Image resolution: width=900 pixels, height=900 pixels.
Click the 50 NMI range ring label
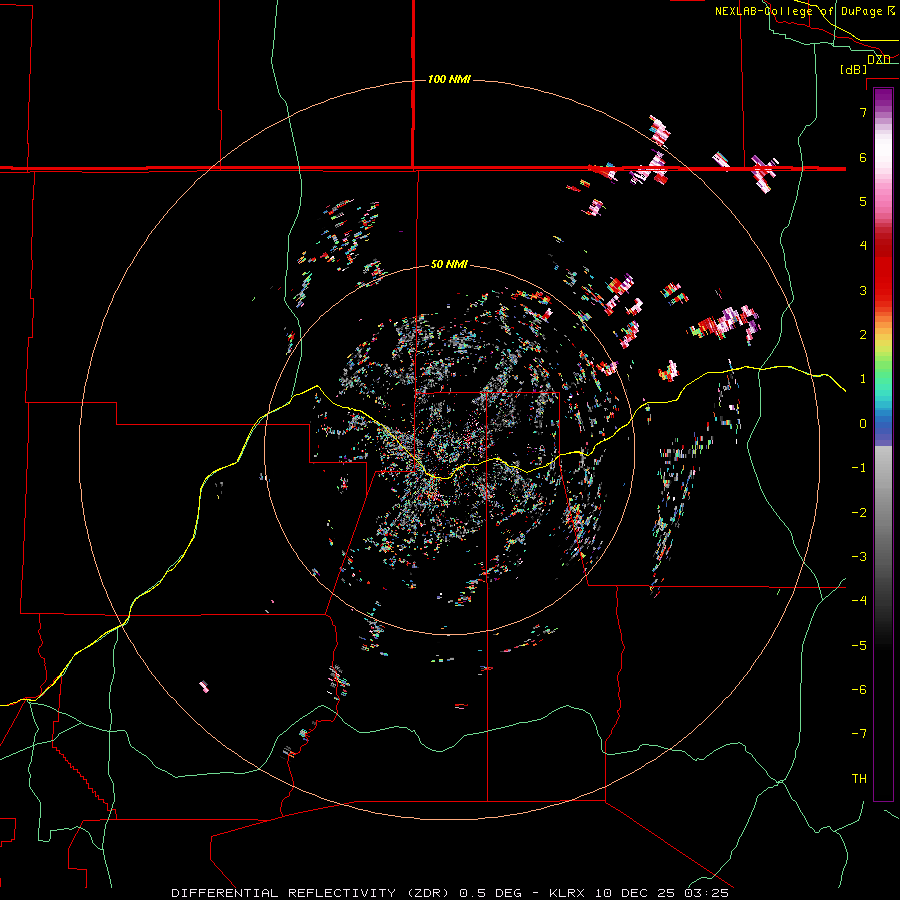pos(449,264)
